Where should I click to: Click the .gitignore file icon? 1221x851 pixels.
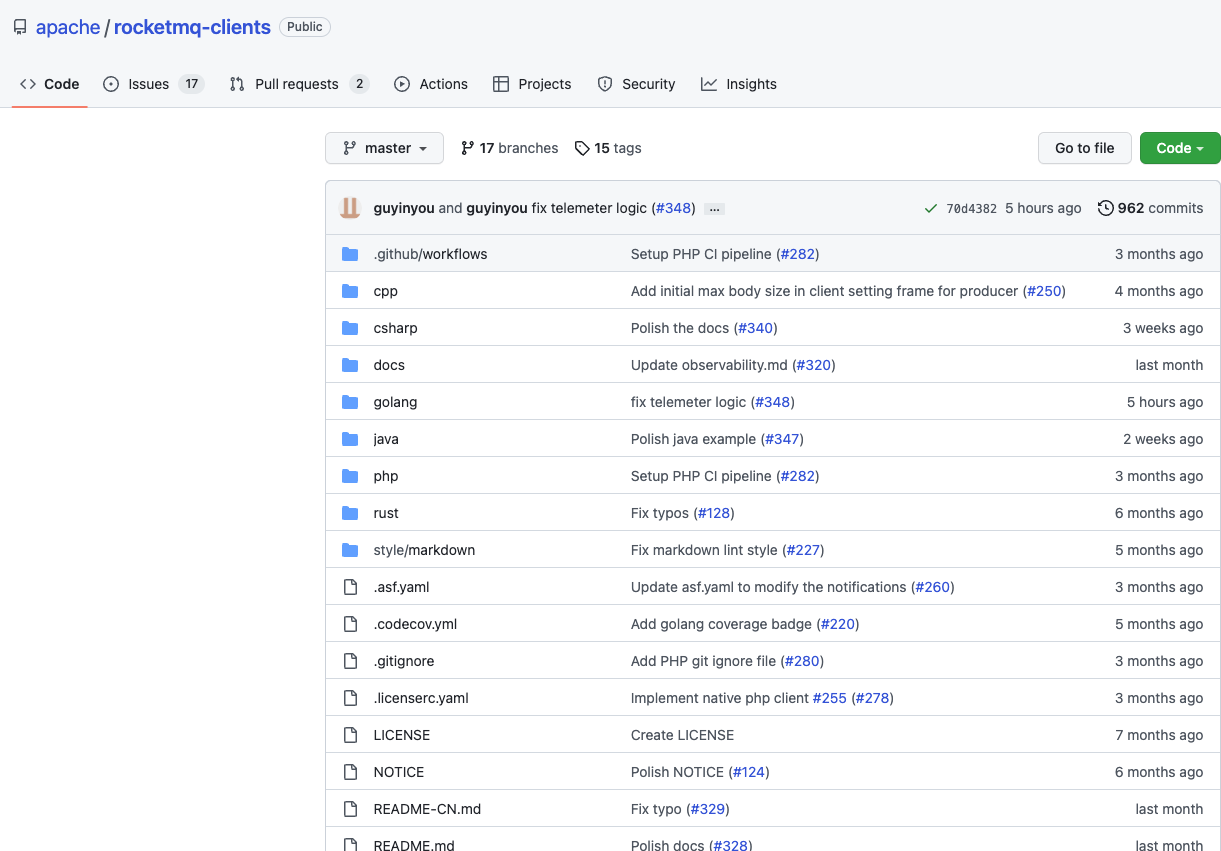[350, 661]
